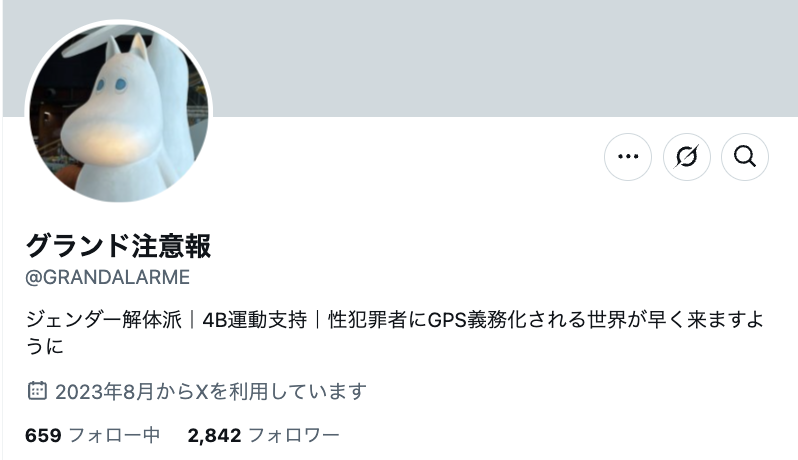Click the フォロー中 label text
798x460 pixels.
(114, 436)
